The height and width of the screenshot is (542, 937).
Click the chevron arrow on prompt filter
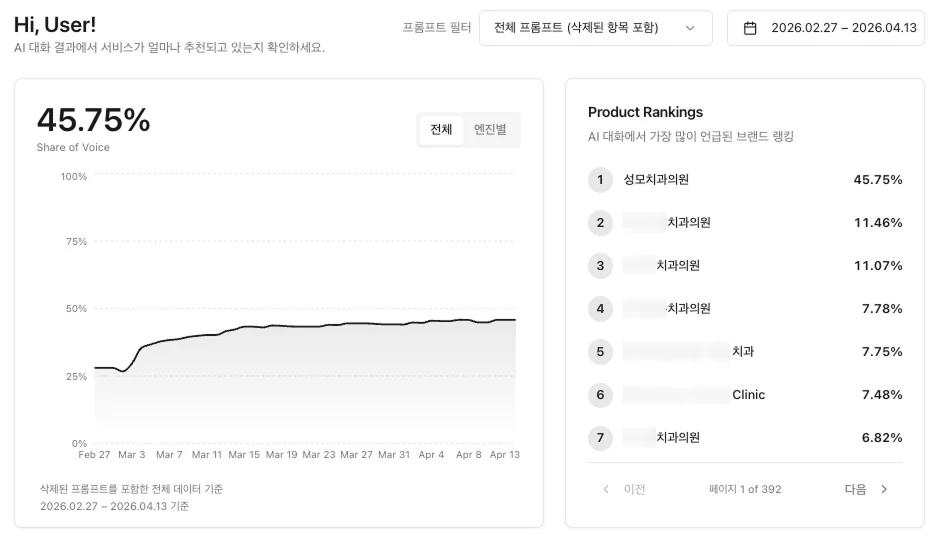[x=690, y=28]
